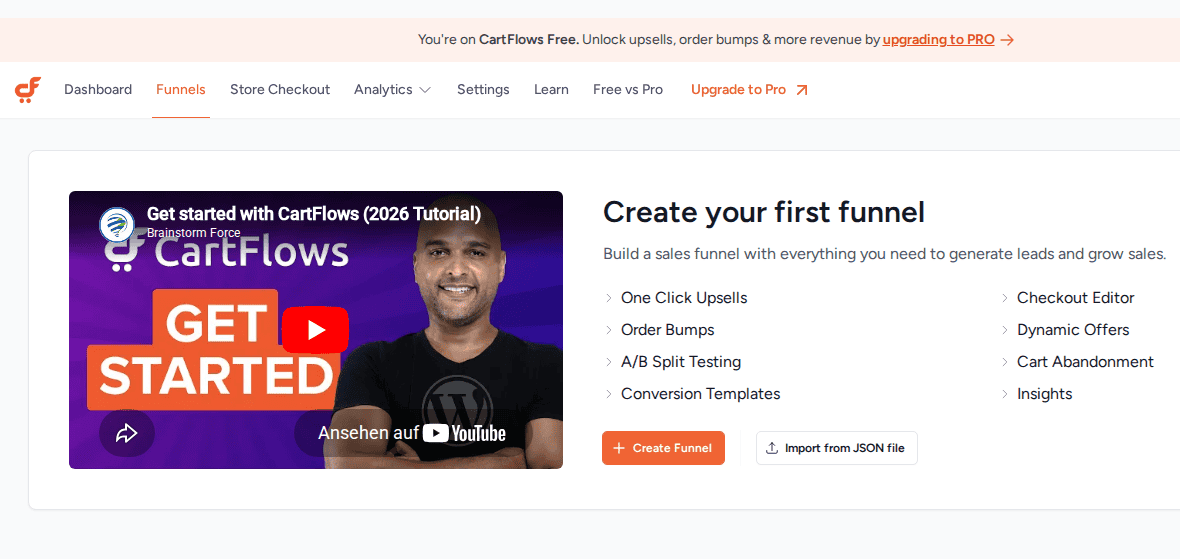Click the Cart Abandonment text
1180x559 pixels.
(x=1085, y=362)
